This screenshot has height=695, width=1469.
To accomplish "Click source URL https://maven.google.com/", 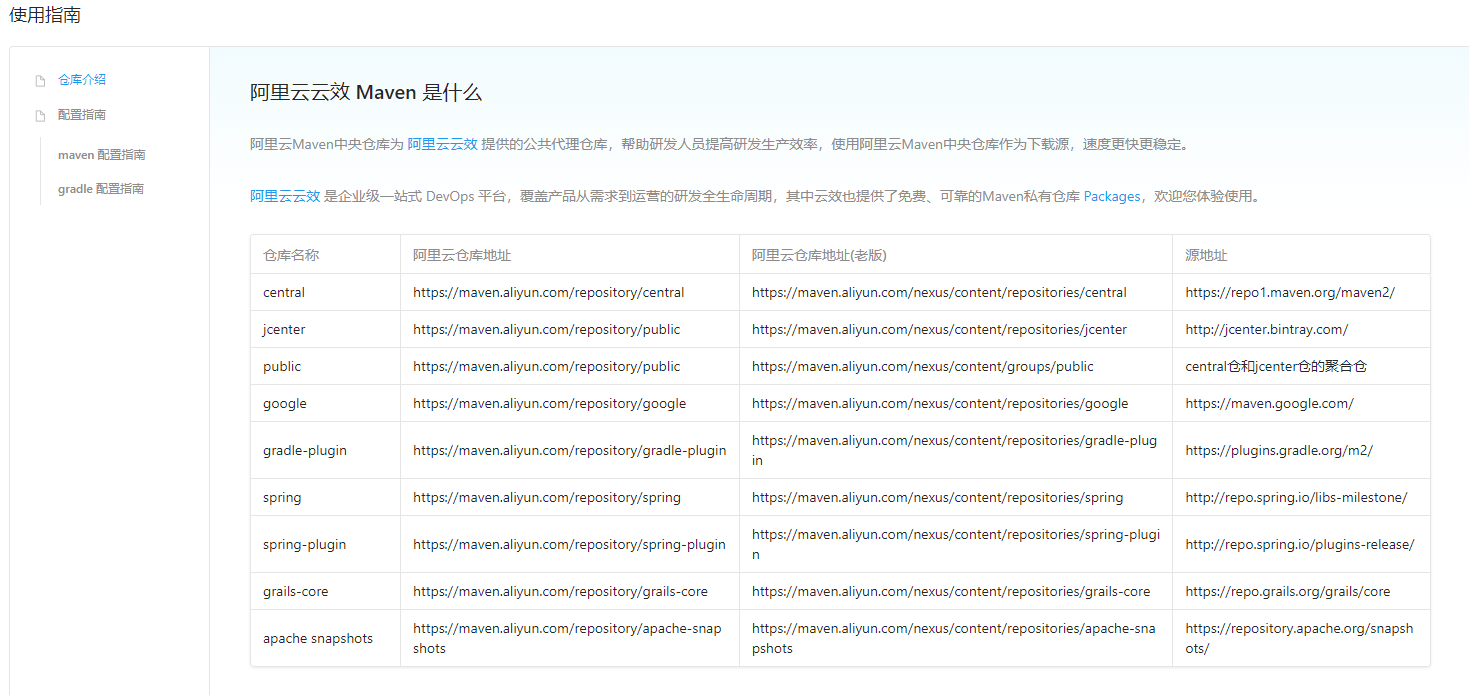I will (1270, 404).
